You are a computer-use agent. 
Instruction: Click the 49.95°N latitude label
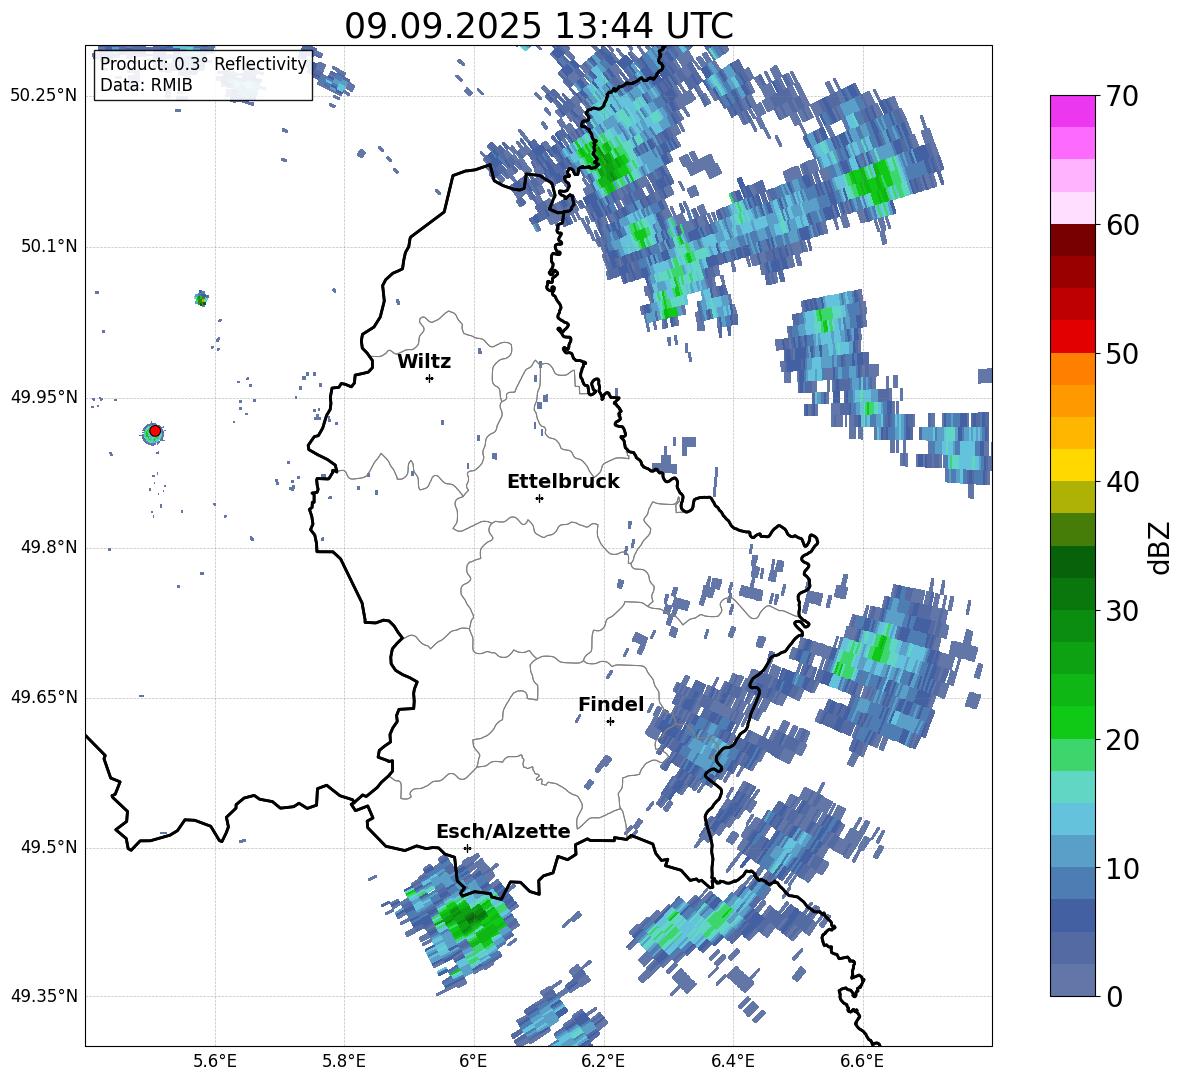[44, 397]
